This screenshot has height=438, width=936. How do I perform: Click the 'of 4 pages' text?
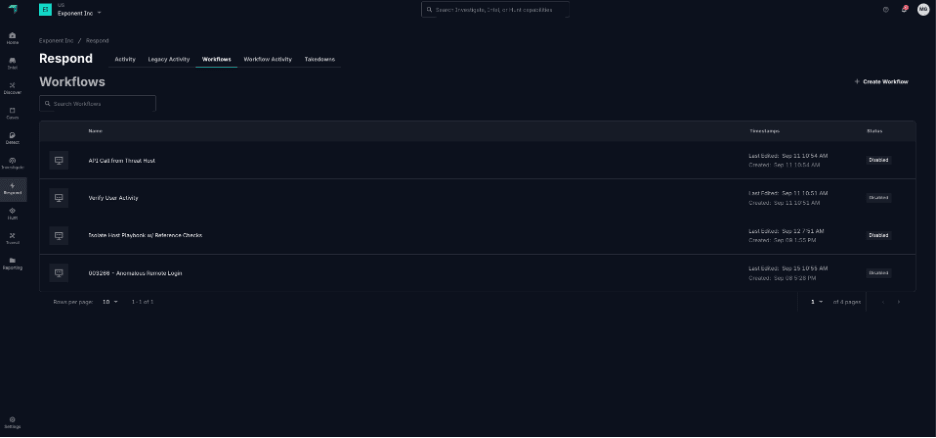tap(846, 302)
